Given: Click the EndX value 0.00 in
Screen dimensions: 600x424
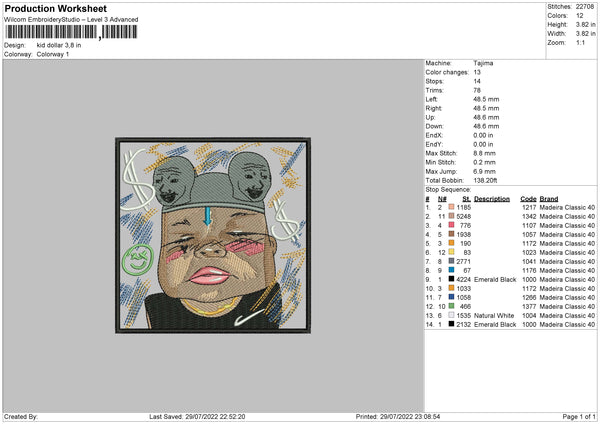Looking at the screenshot, I should (x=483, y=135).
